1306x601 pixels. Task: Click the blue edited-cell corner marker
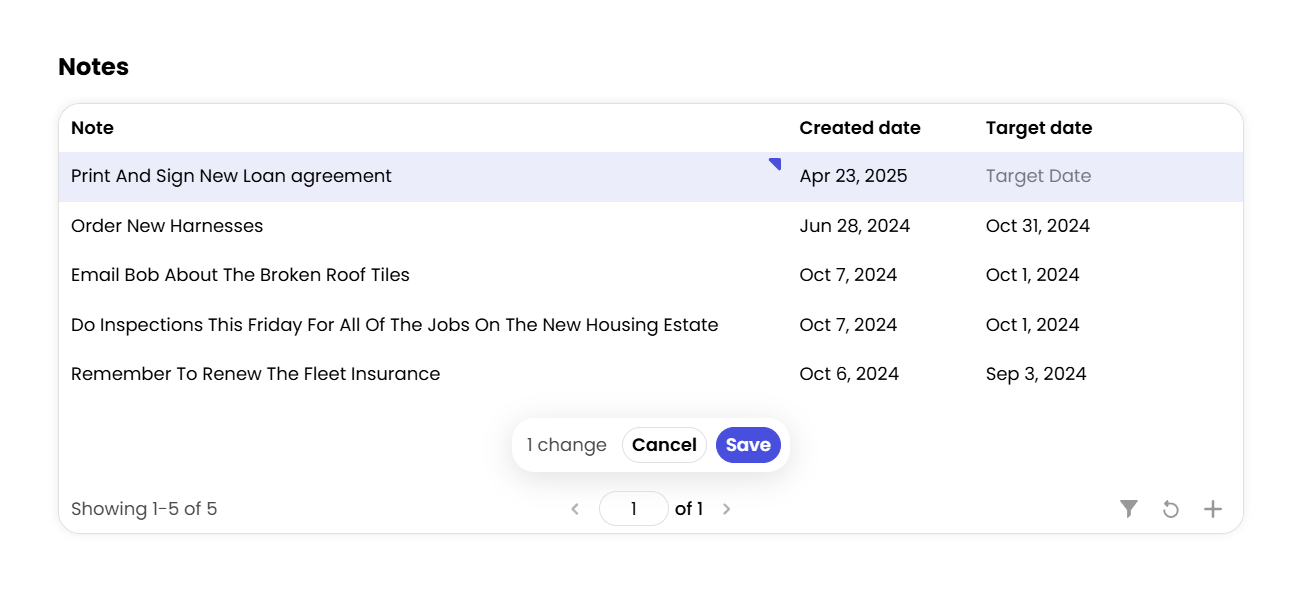(775, 163)
